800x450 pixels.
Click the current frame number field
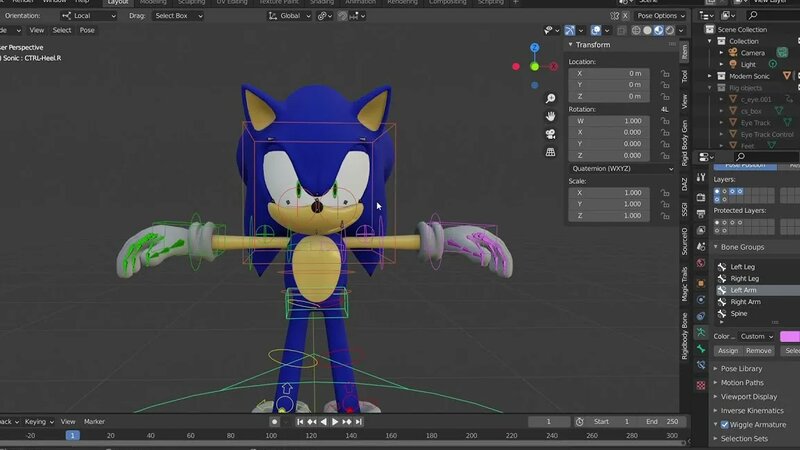click(x=549, y=422)
